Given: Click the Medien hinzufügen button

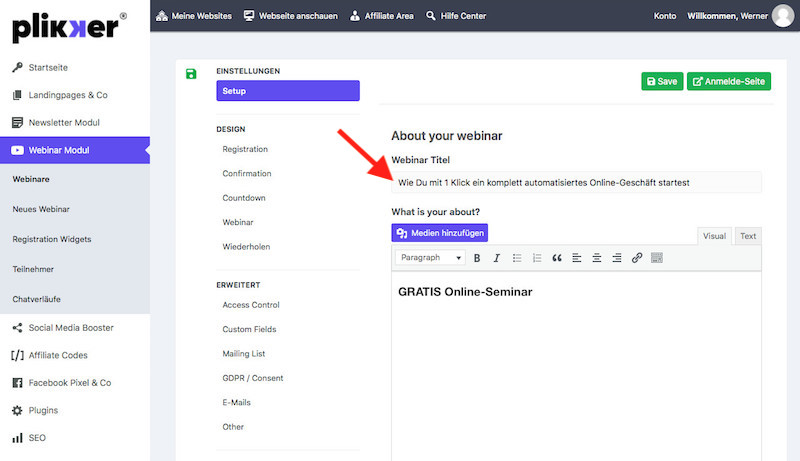Looking at the screenshot, I should point(439,233).
